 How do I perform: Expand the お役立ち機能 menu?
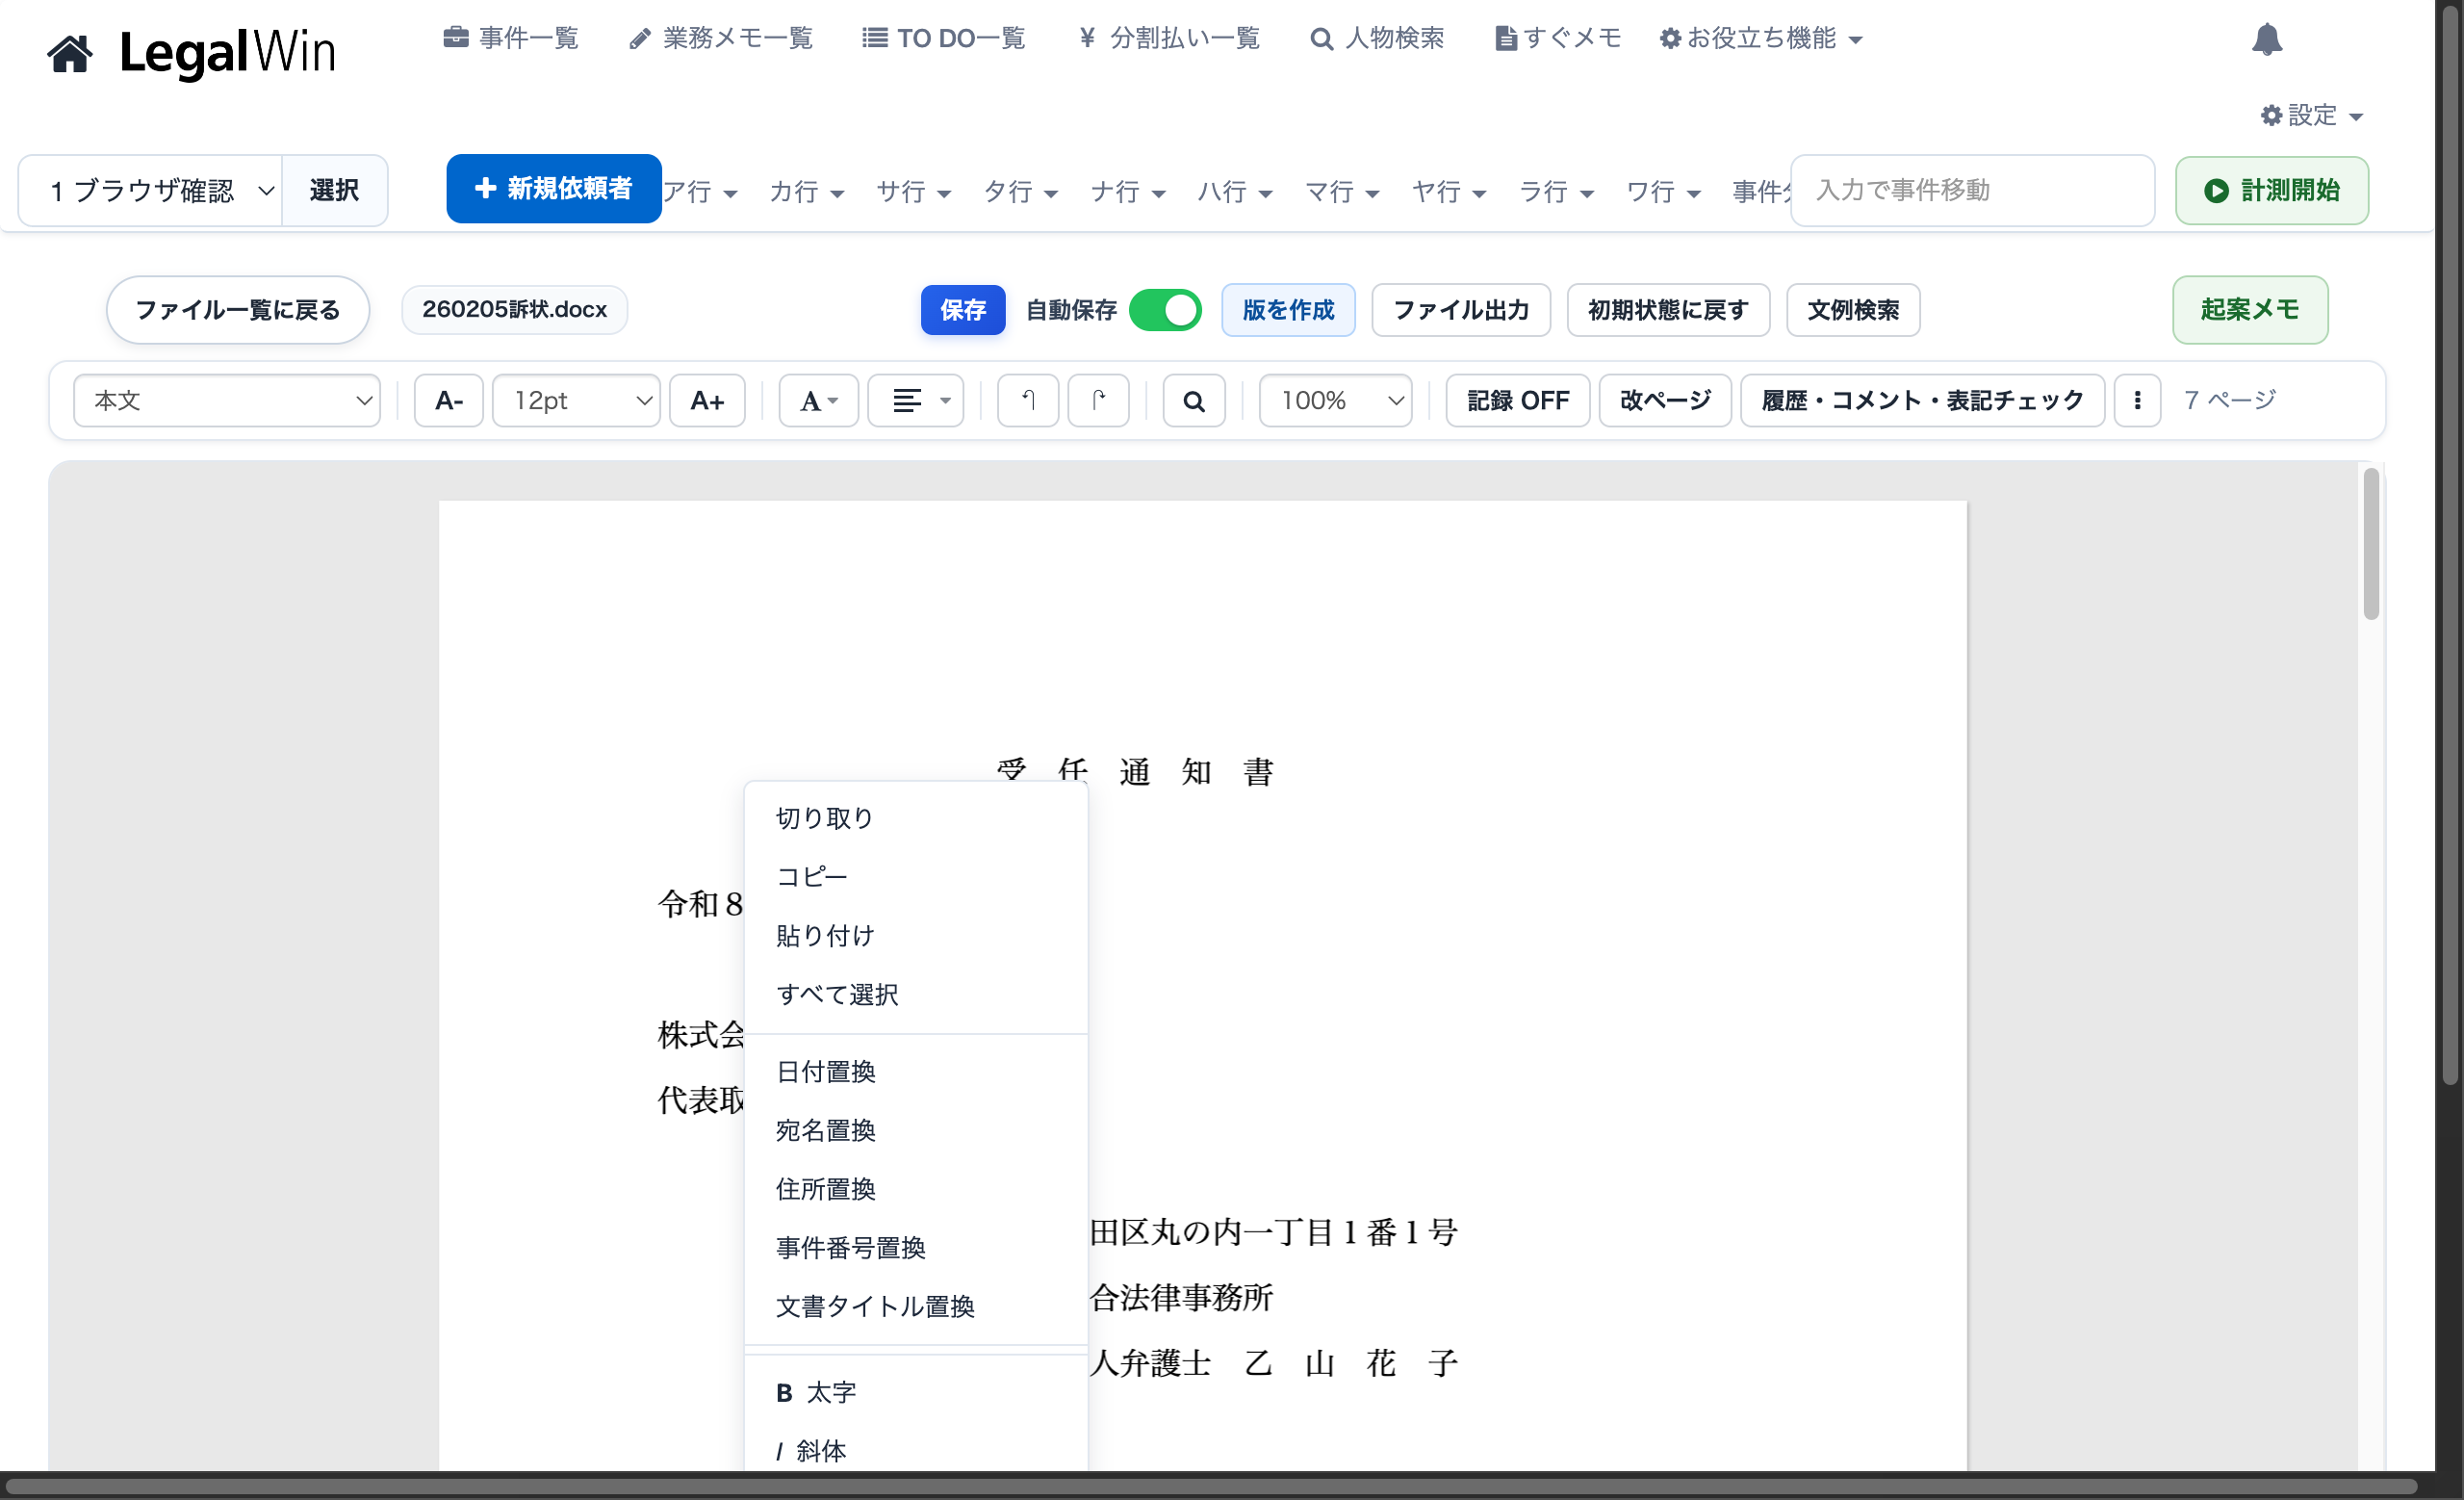pos(1761,38)
